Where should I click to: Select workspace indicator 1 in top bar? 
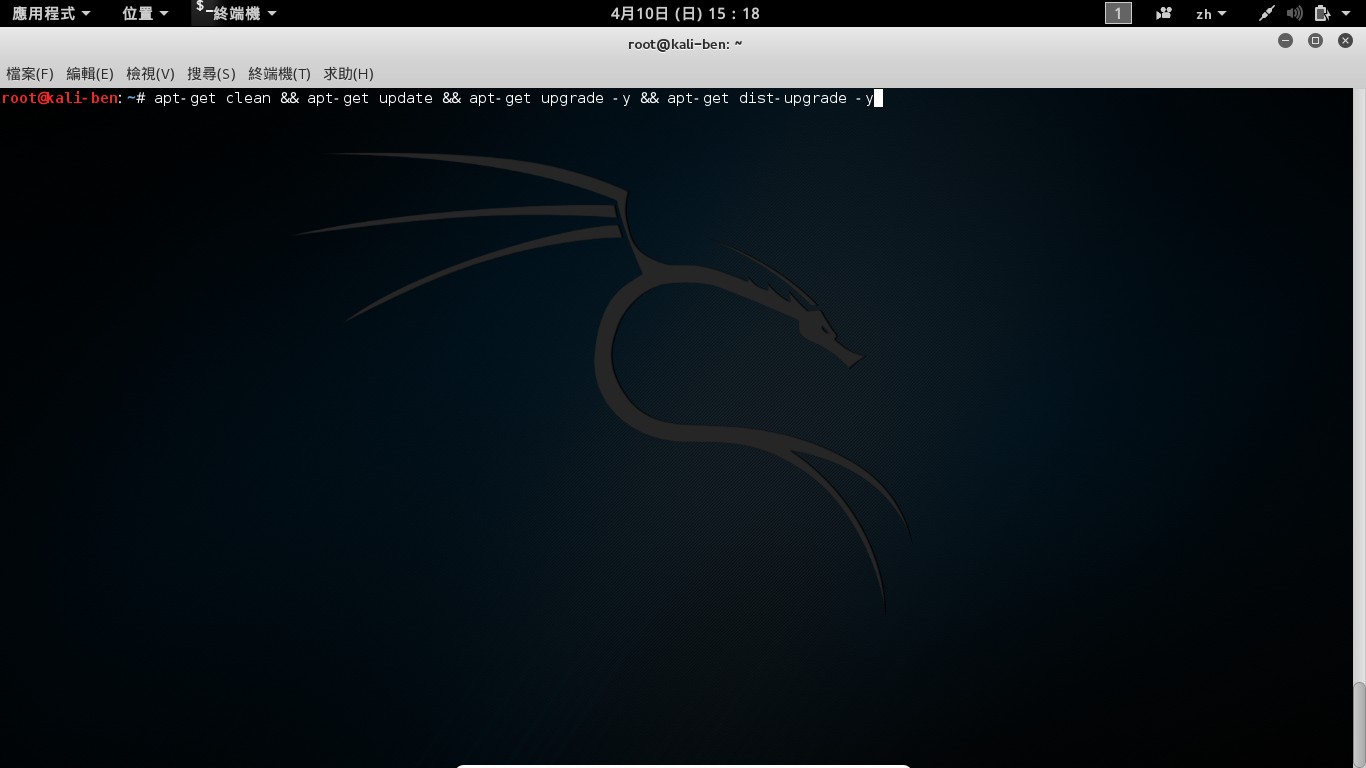pos(1118,13)
